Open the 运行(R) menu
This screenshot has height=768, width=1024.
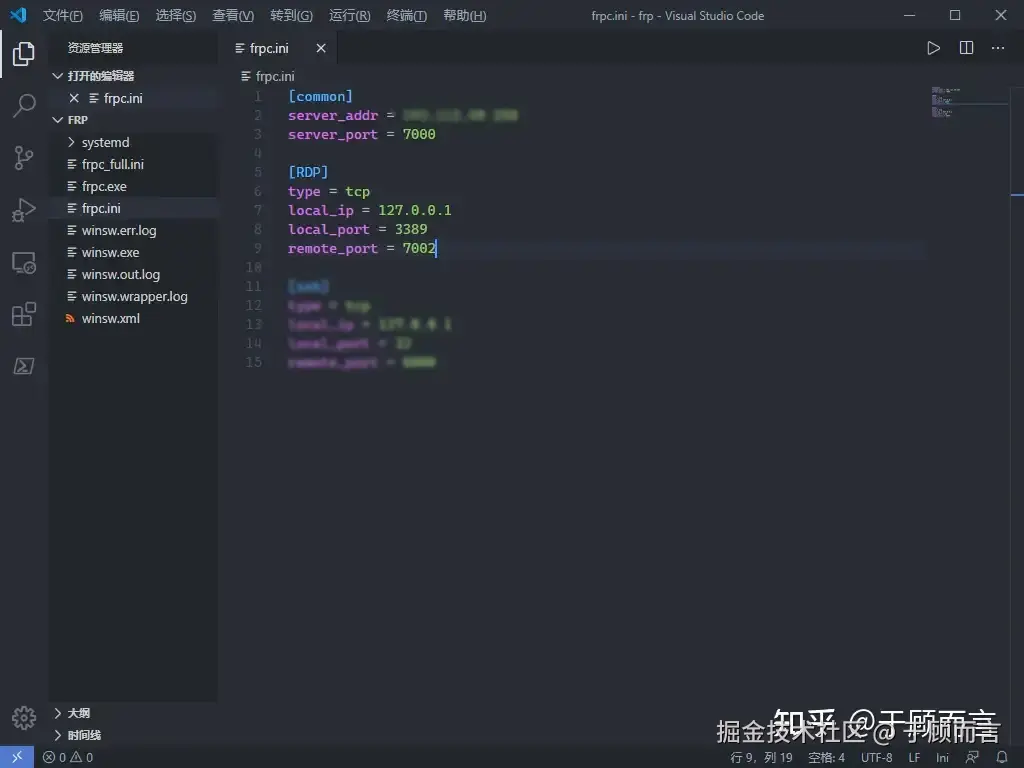[x=349, y=15]
